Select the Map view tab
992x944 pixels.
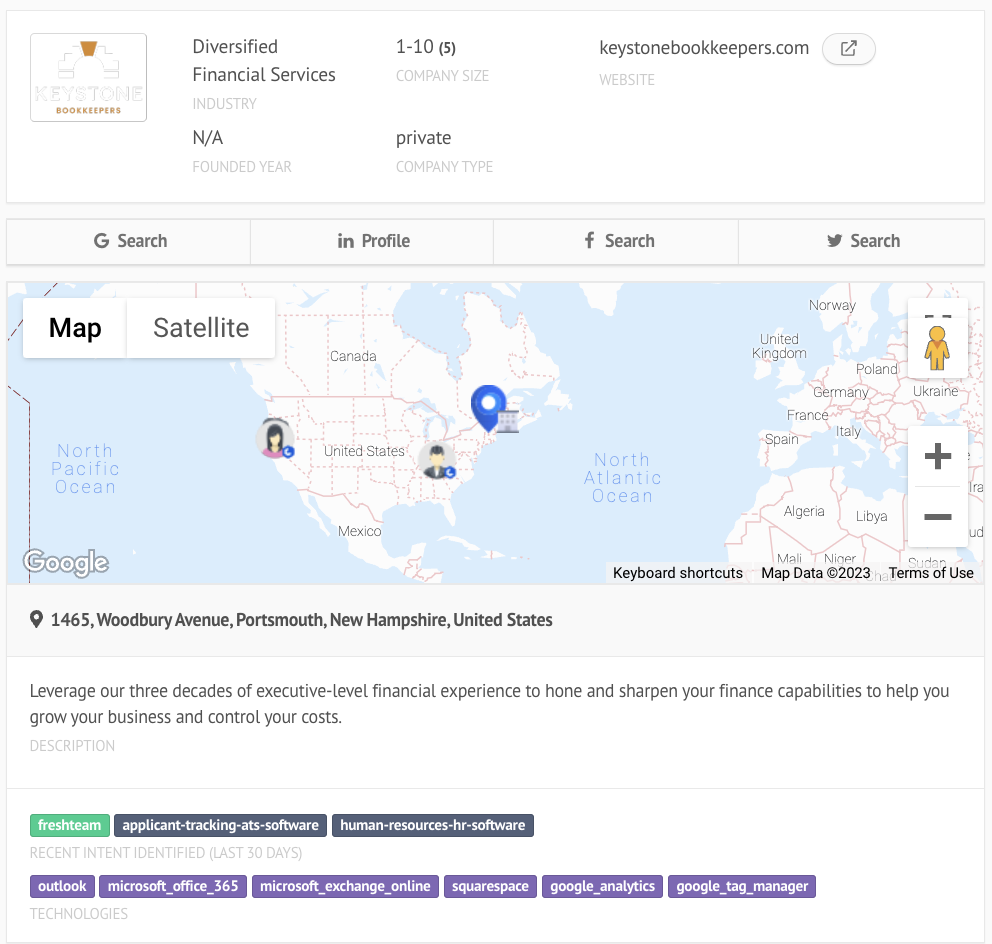click(74, 327)
